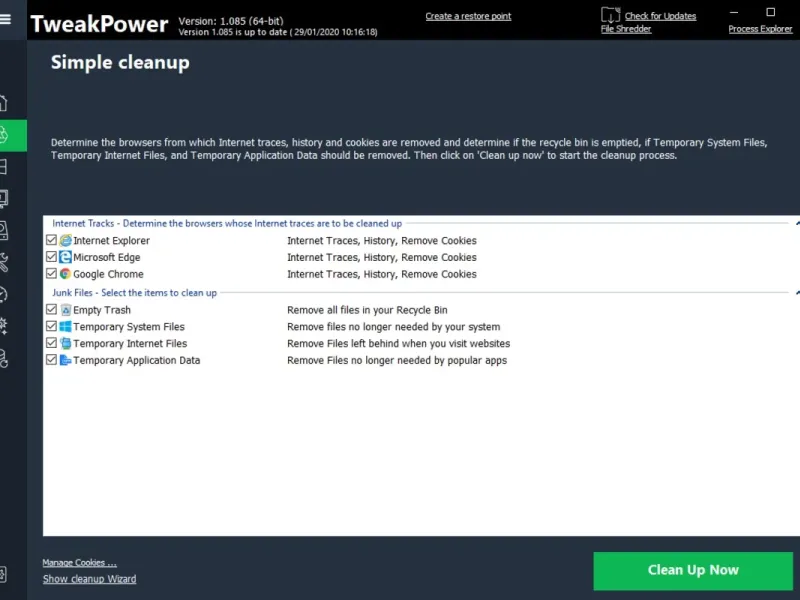The height and width of the screenshot is (600, 800).
Task: Click the Check for Updates link
Action: (x=660, y=16)
